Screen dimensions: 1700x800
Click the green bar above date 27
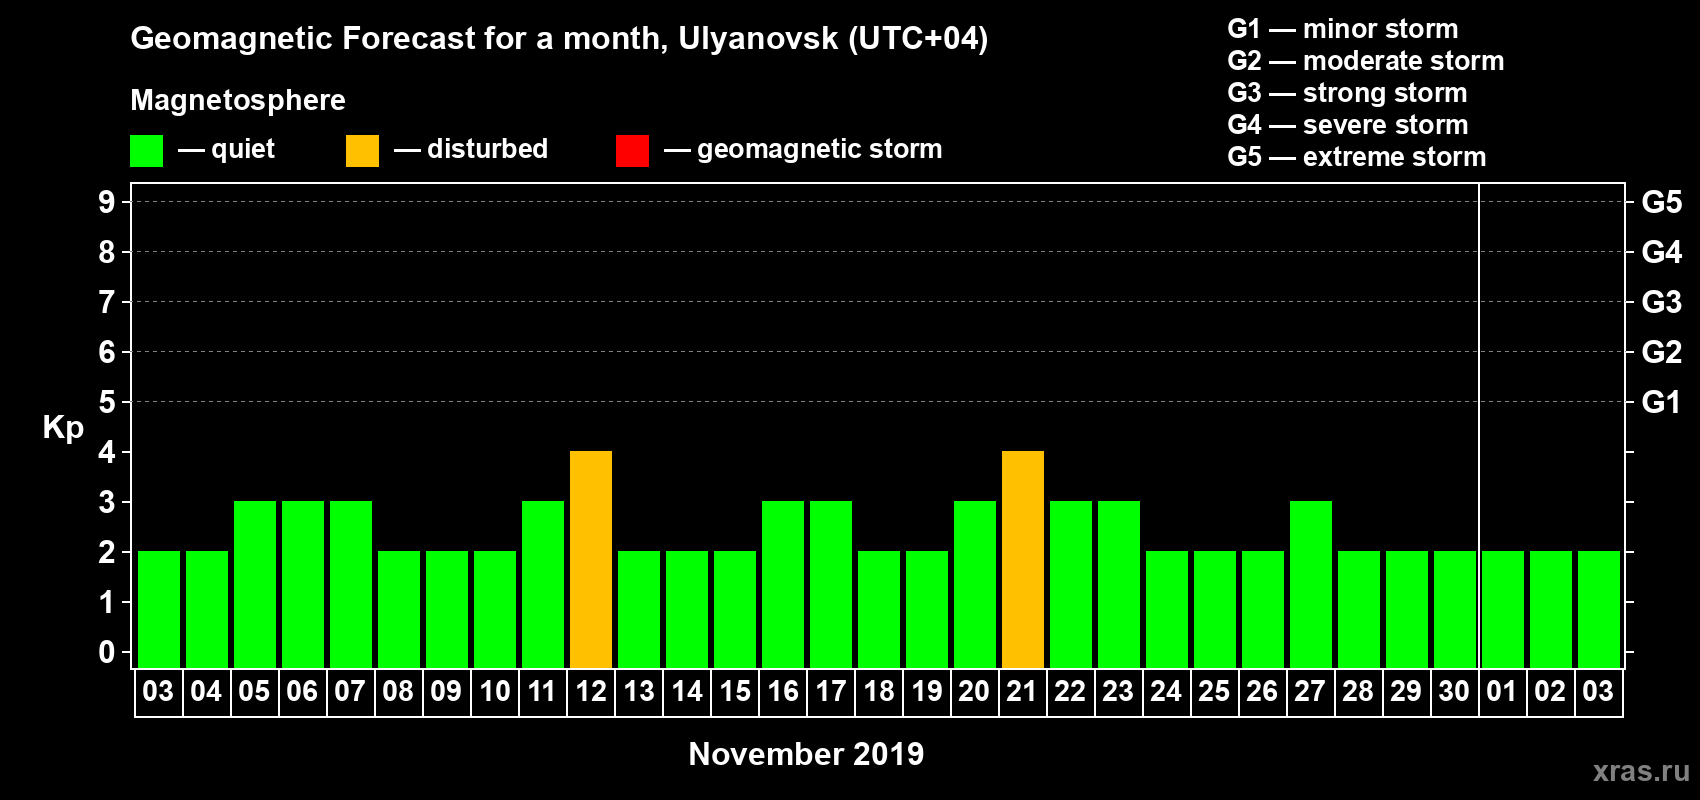coord(1311,584)
